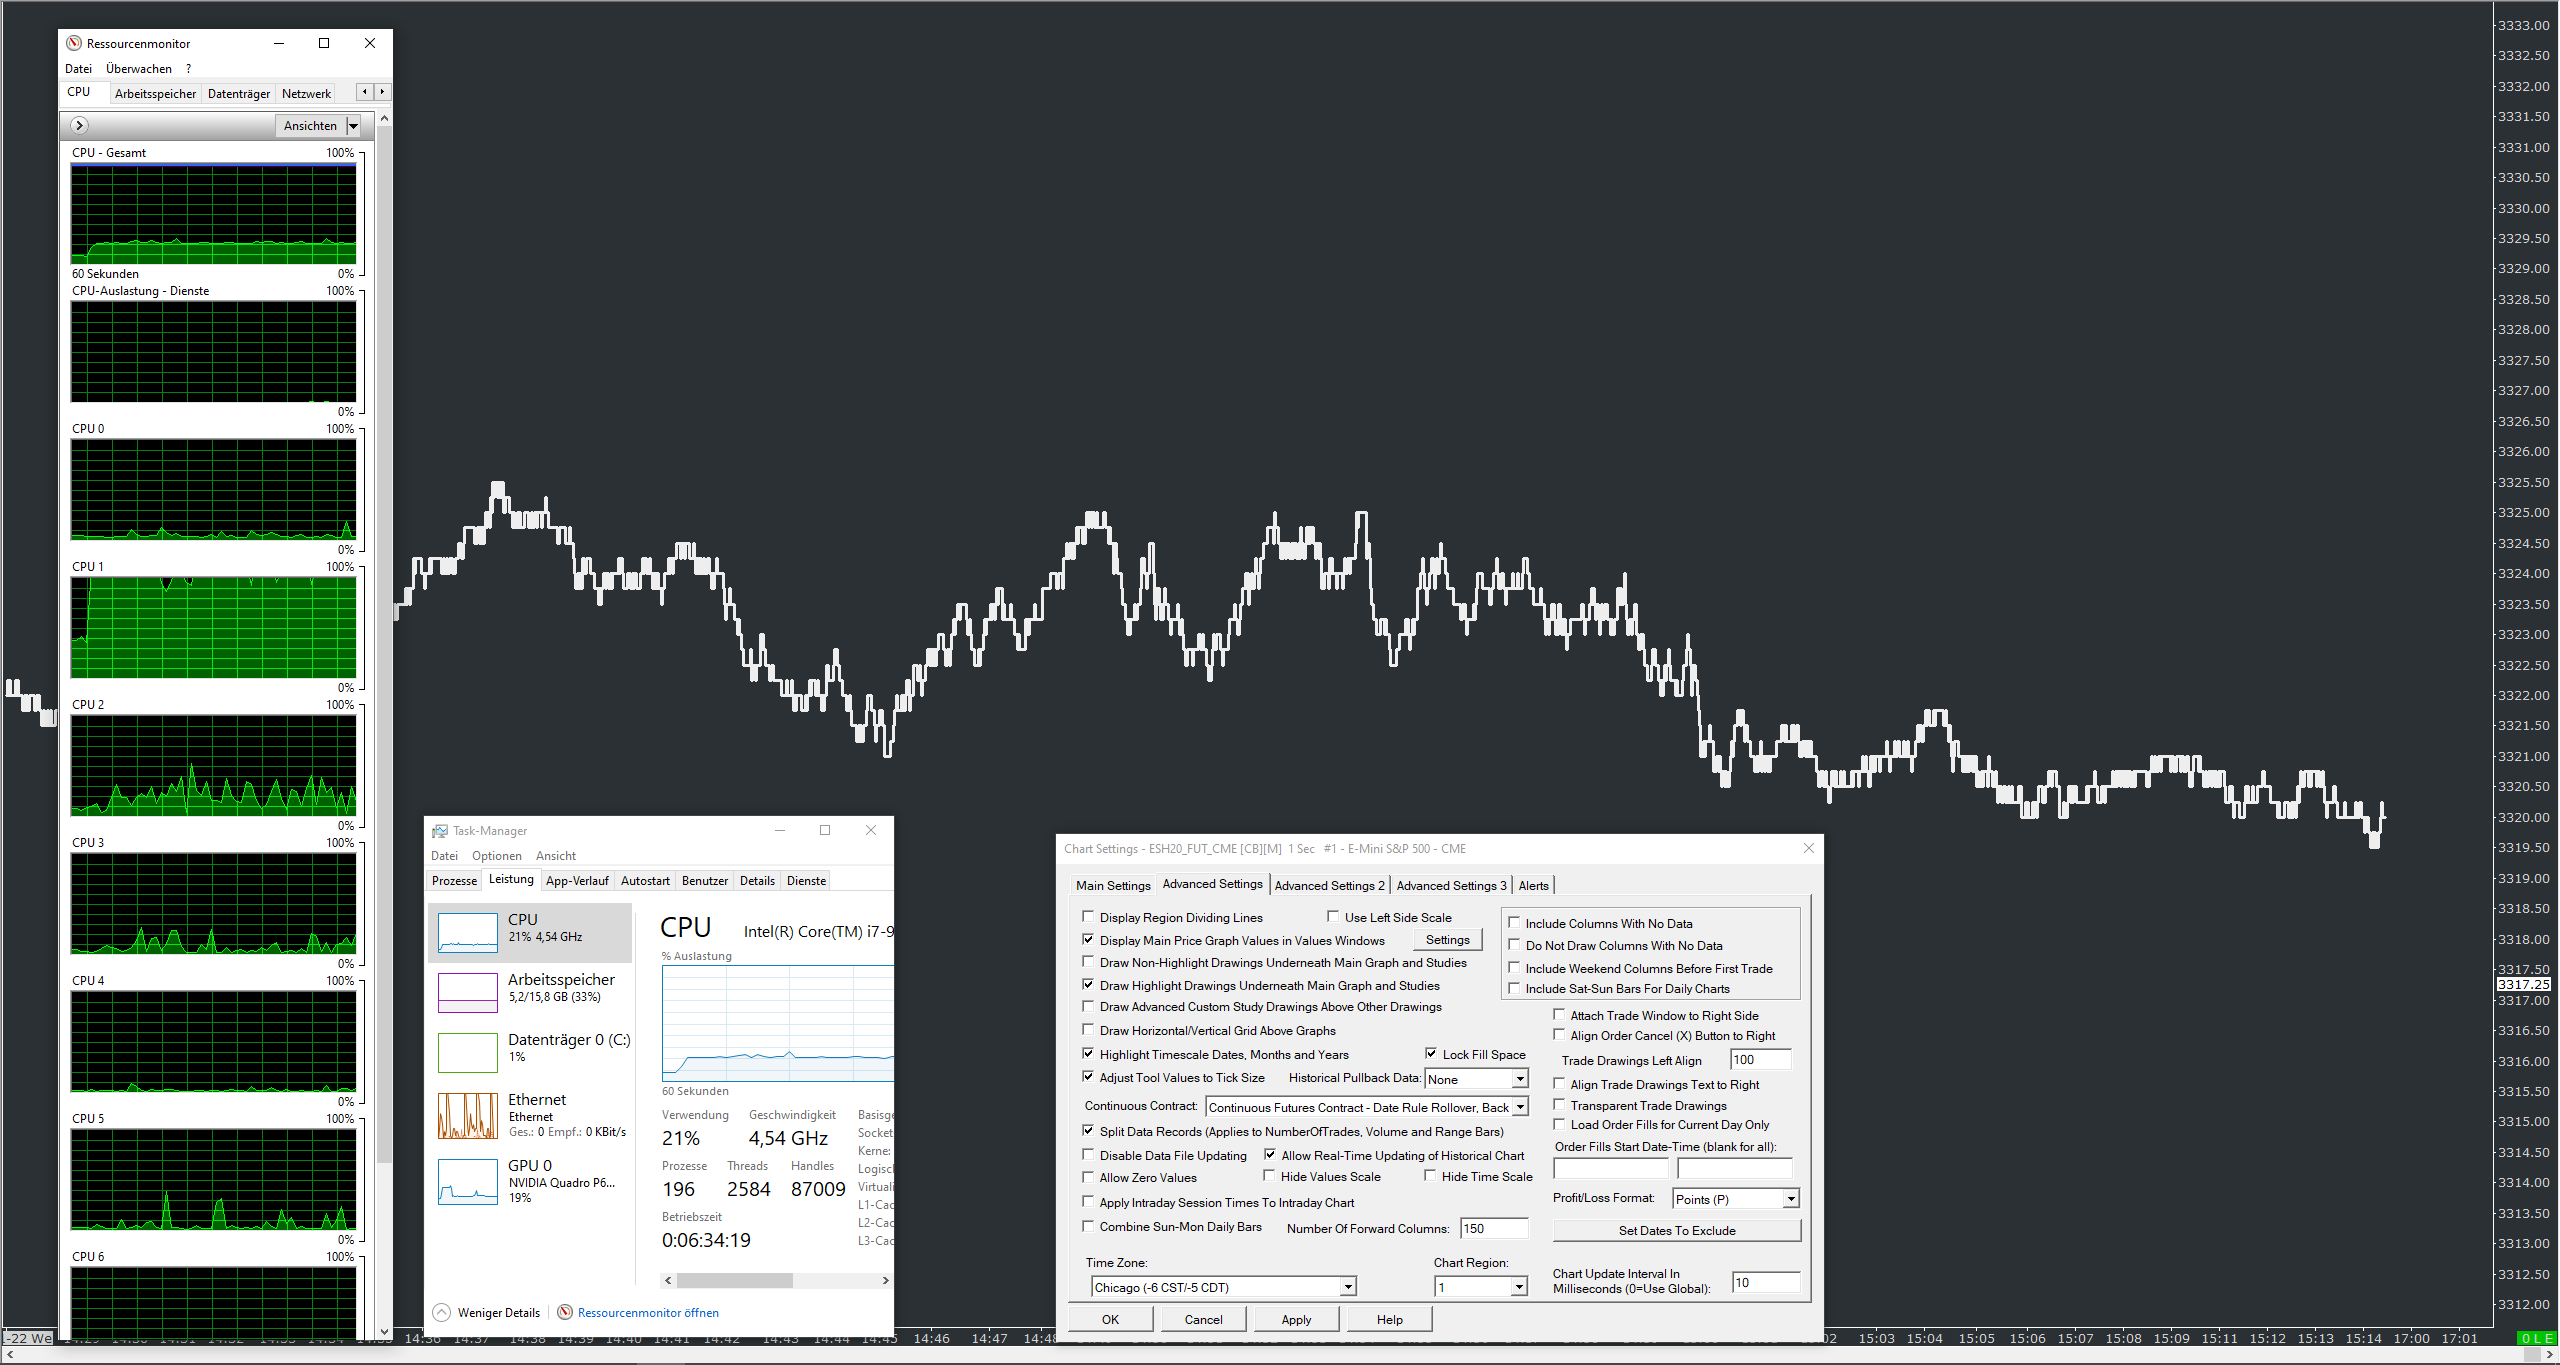Open Historical Pullback Data dropdown
The image size is (2560, 1365).
tap(1519, 1079)
